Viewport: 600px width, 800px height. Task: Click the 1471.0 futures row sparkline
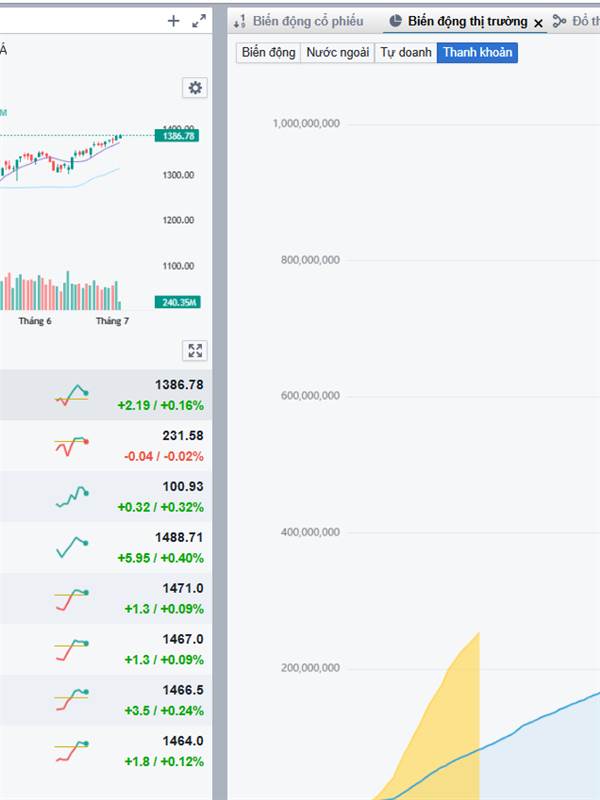[x=72, y=599]
